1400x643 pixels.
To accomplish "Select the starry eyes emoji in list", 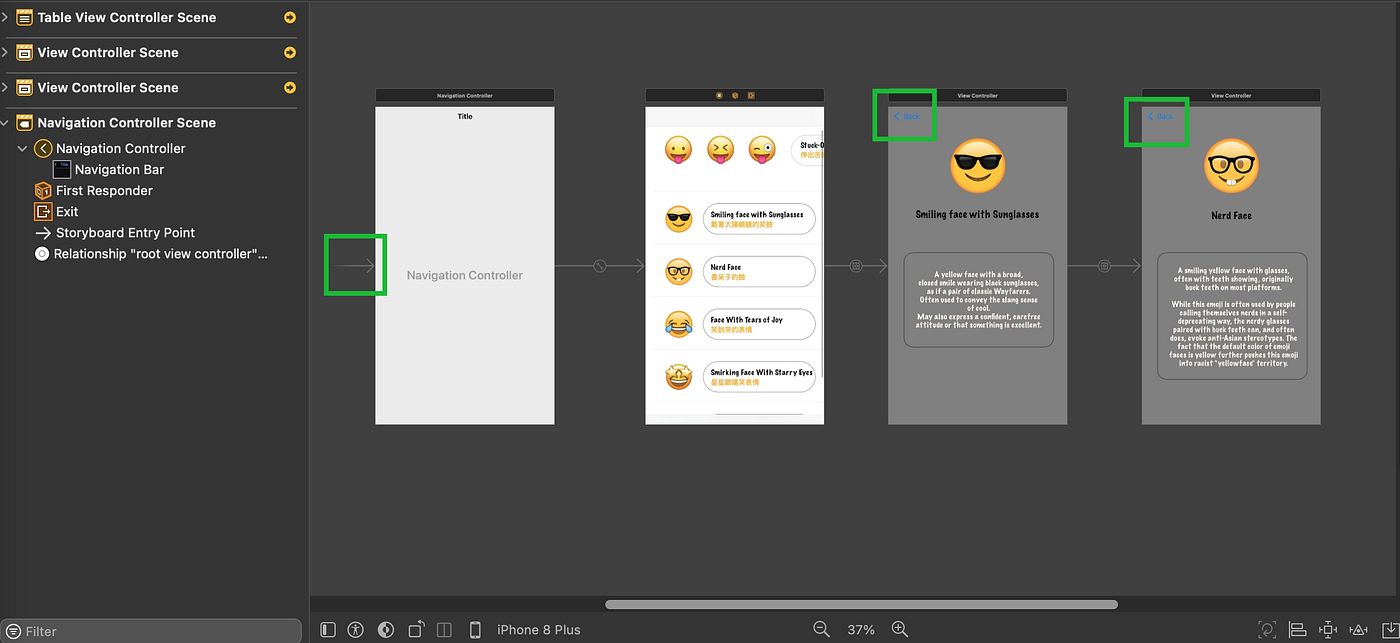I will click(x=679, y=377).
